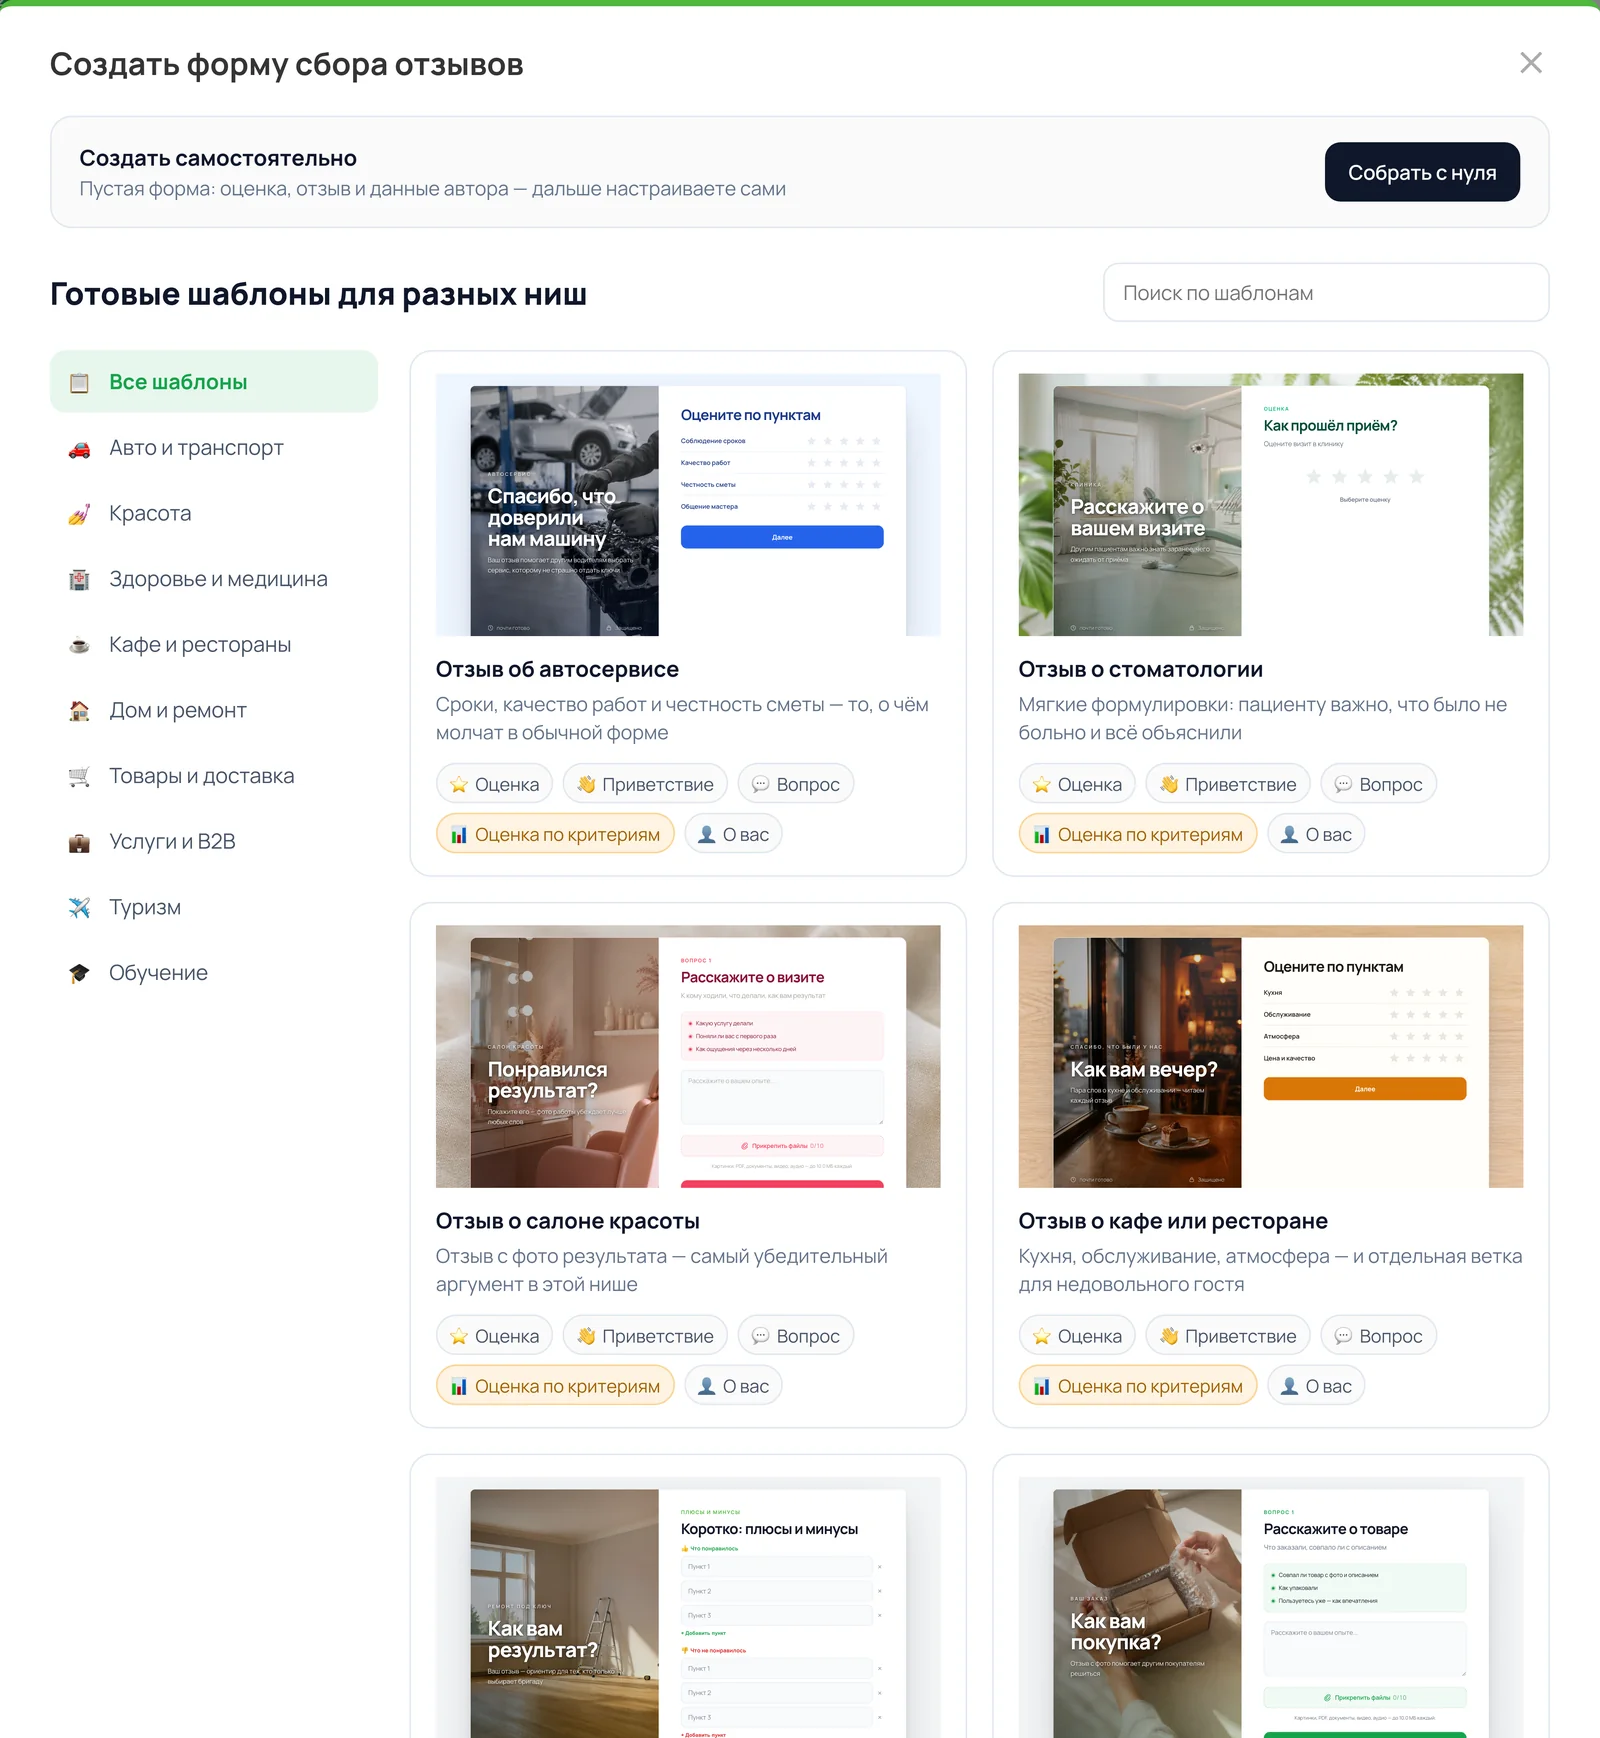Click the Приветствие tag on Отзыв о кафе или ресторане

1228,1336
